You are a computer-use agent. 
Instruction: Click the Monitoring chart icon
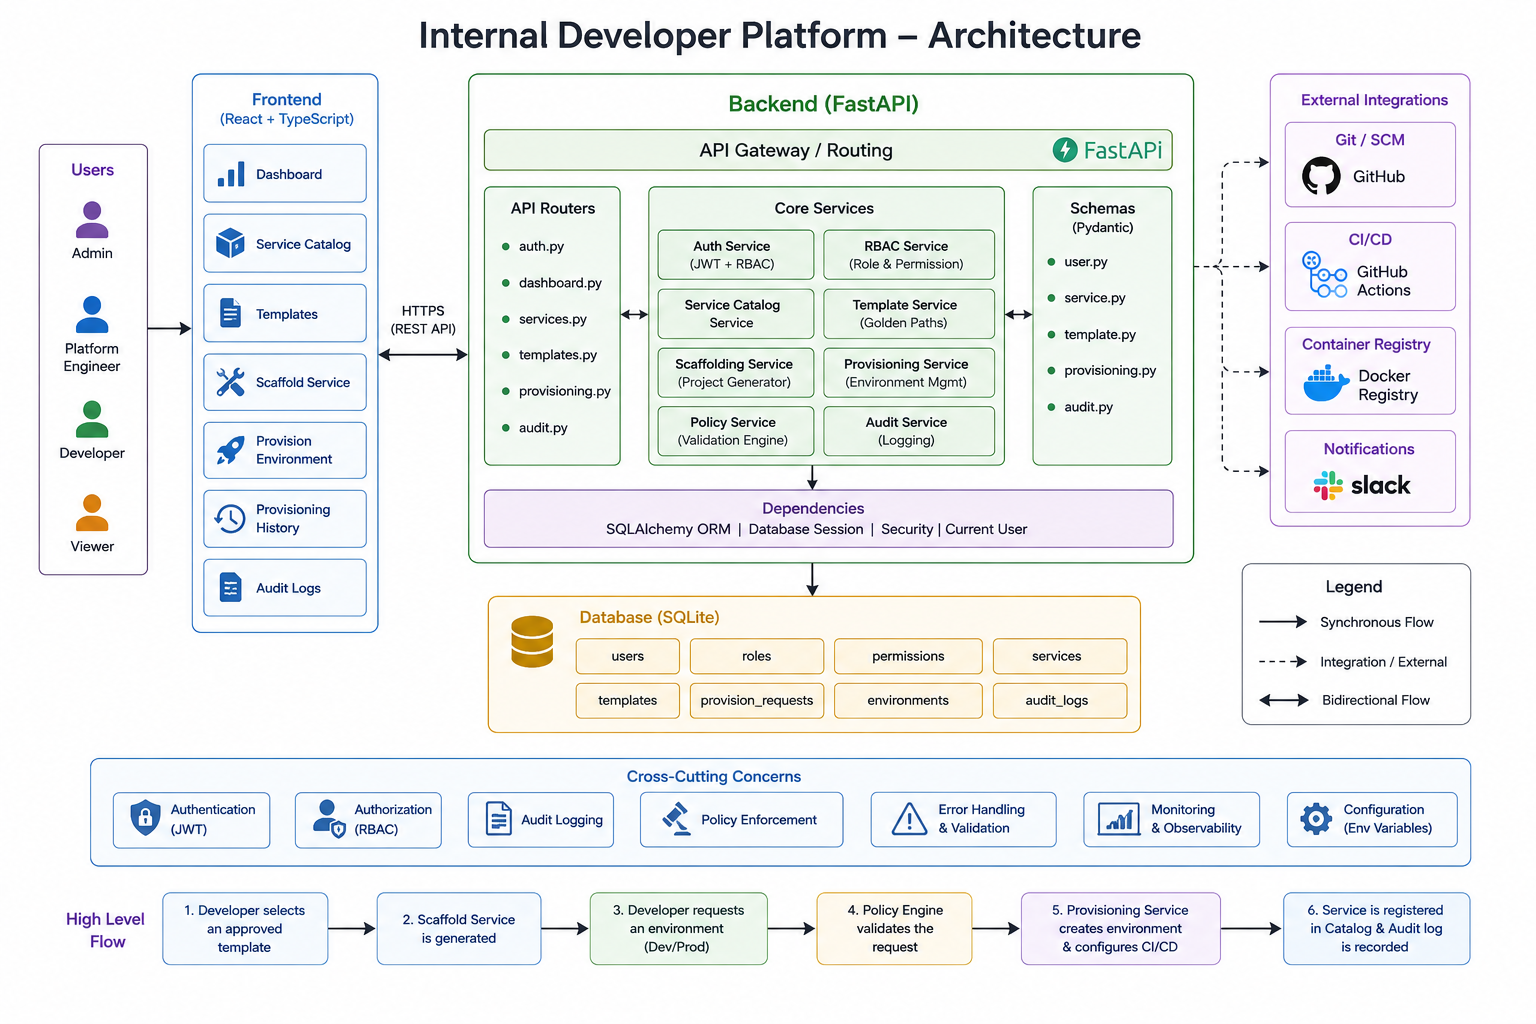(1119, 819)
